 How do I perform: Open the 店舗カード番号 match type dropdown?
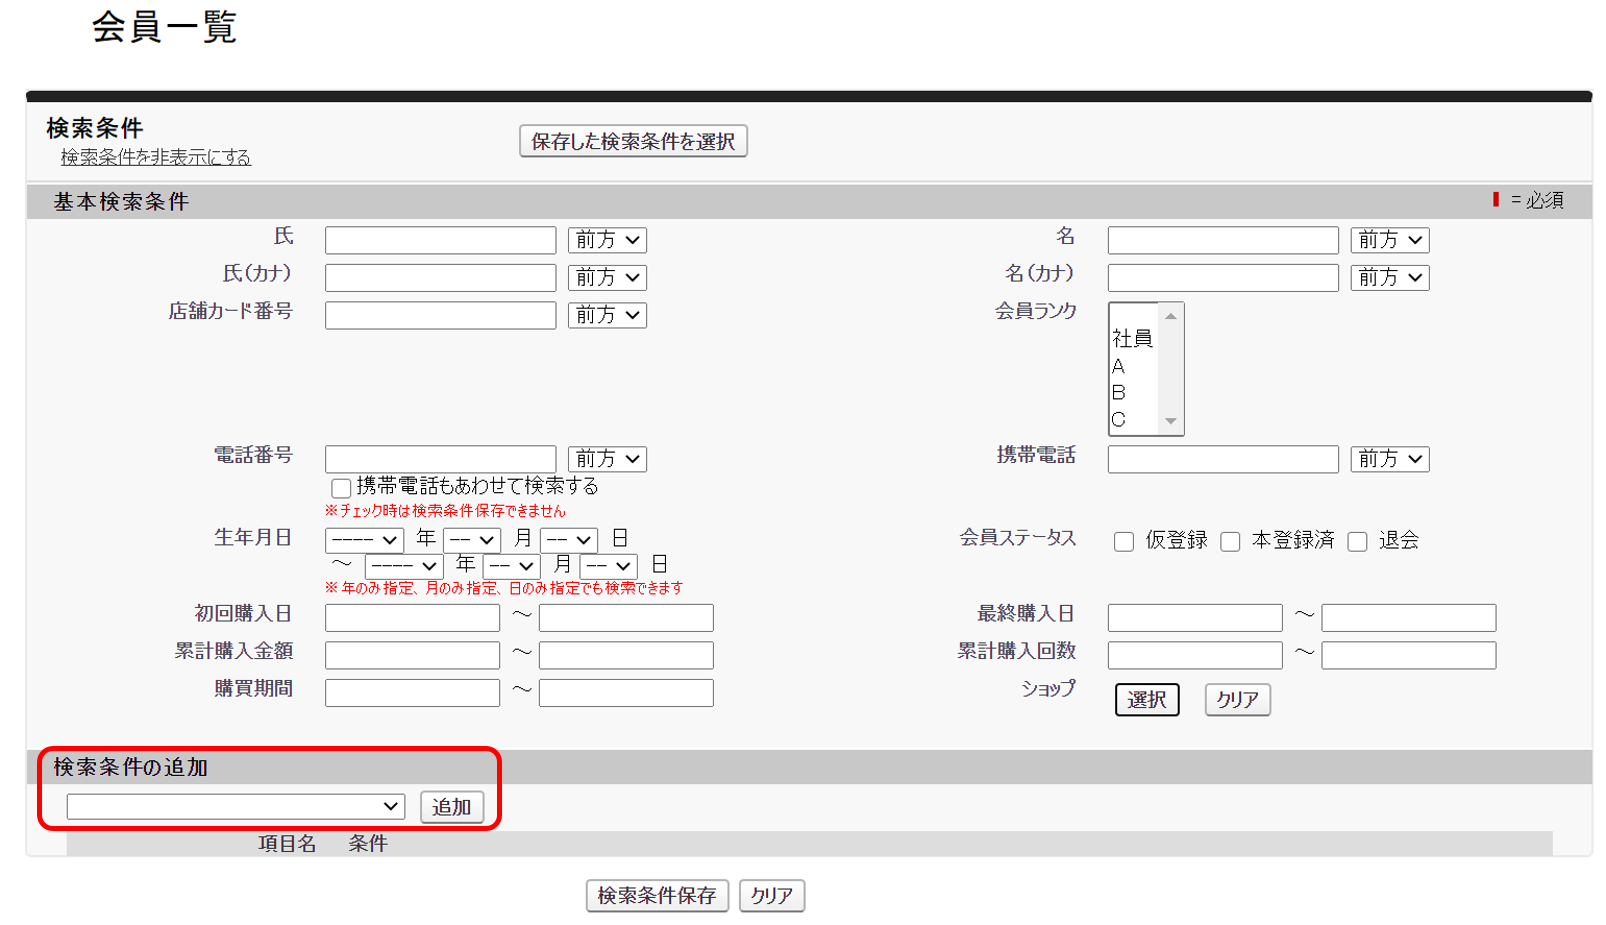(x=605, y=315)
